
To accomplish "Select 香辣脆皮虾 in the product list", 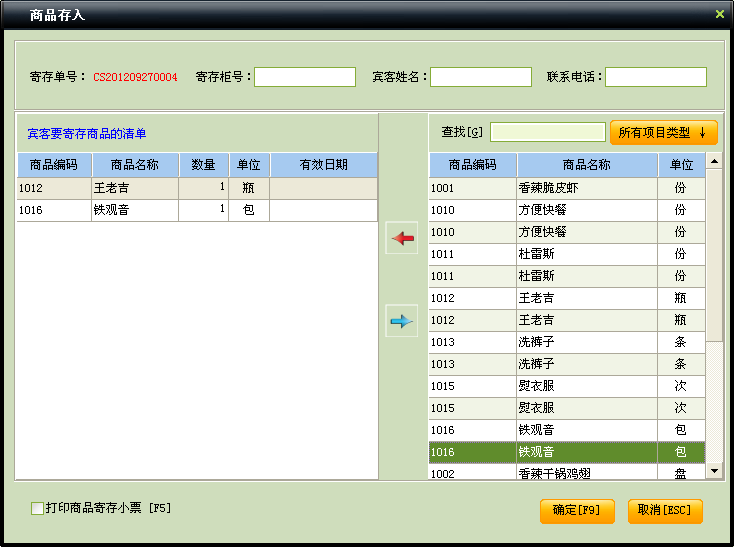I will coord(585,188).
